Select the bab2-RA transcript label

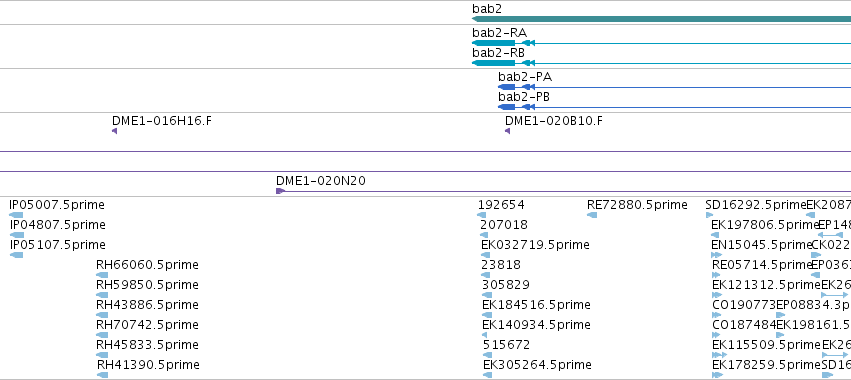(499, 33)
